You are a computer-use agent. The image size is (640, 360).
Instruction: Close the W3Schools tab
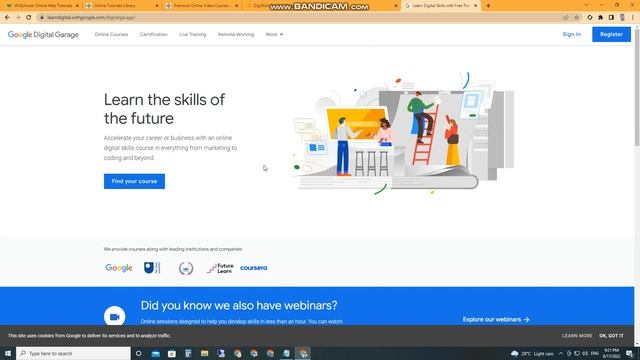[77, 6]
